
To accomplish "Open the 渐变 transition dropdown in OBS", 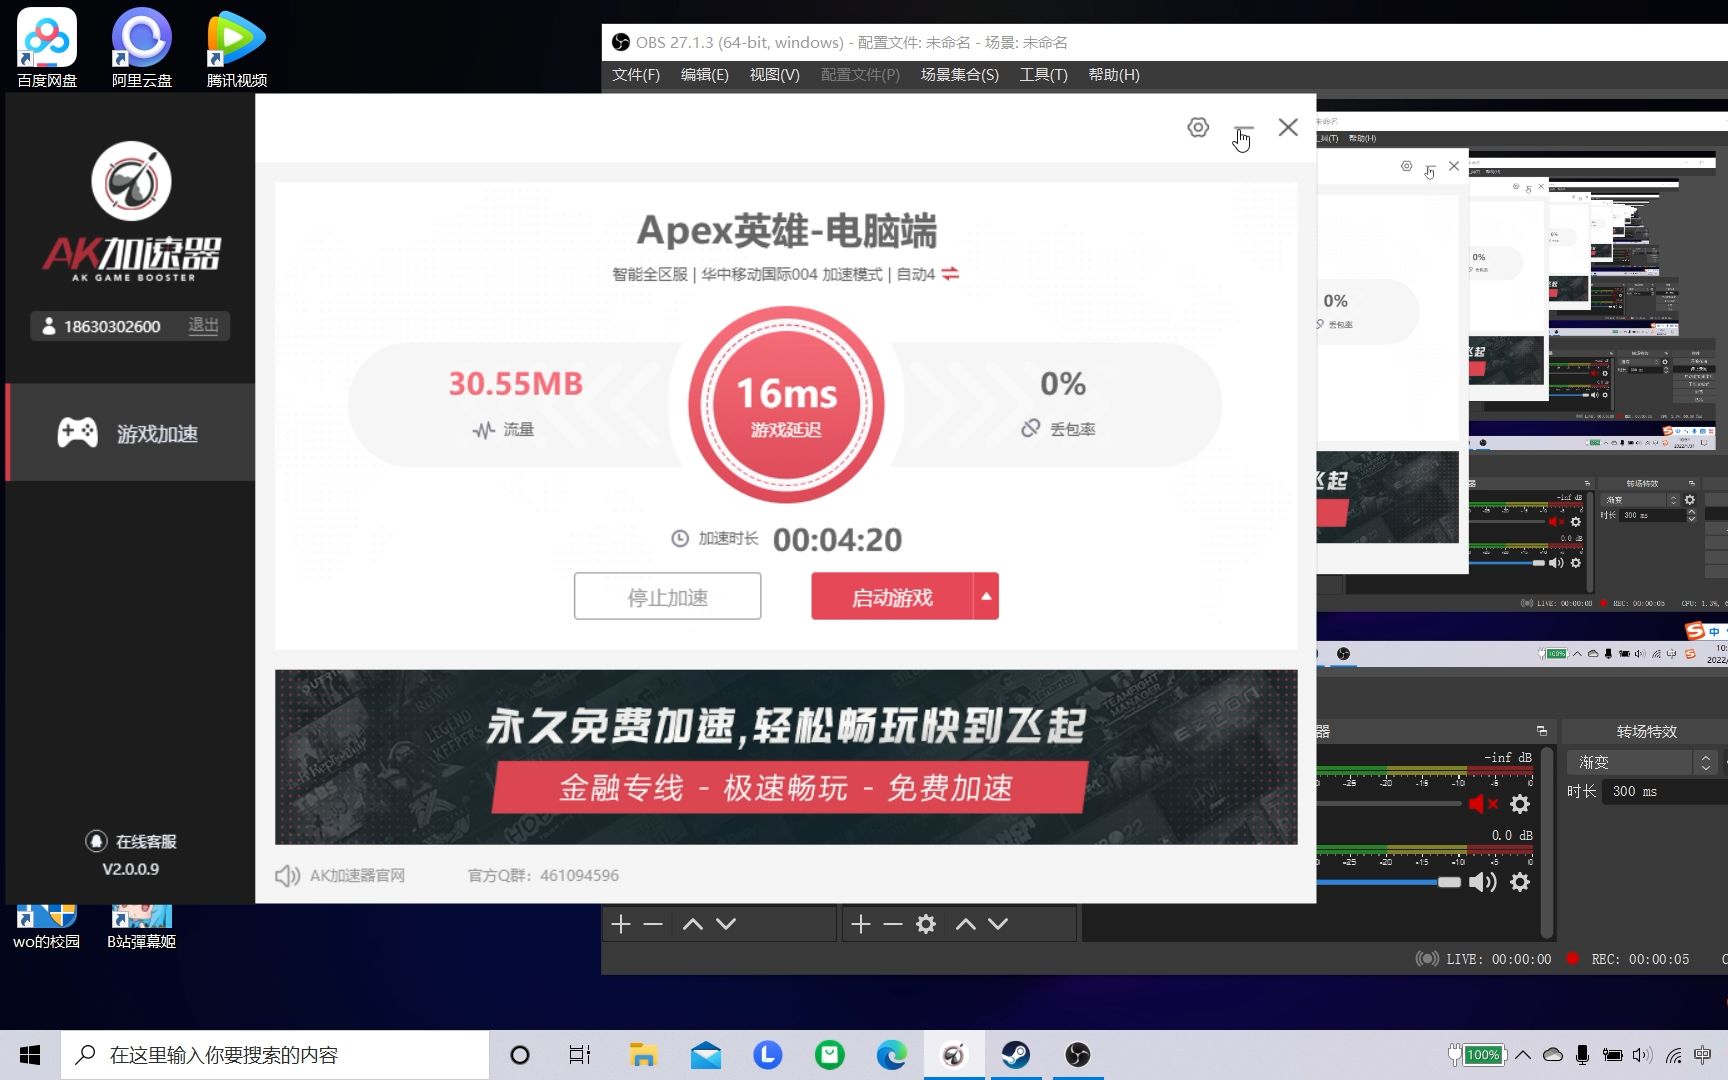I will (x=1642, y=762).
